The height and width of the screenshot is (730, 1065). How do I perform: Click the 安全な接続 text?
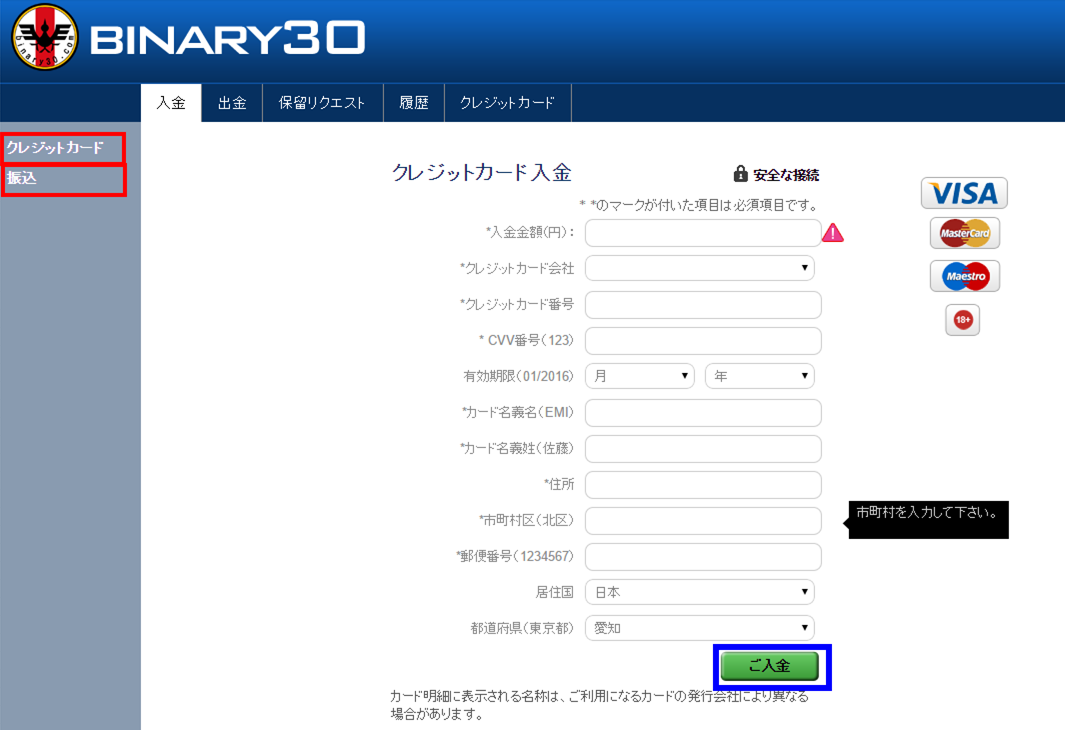[786, 175]
